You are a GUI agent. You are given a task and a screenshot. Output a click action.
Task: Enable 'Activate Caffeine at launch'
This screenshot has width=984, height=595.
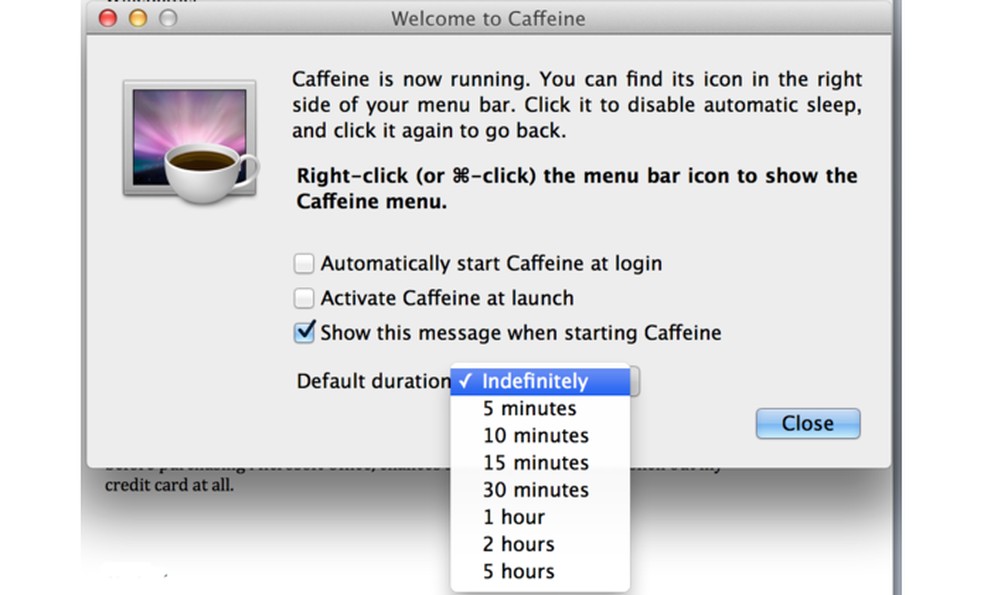(304, 298)
